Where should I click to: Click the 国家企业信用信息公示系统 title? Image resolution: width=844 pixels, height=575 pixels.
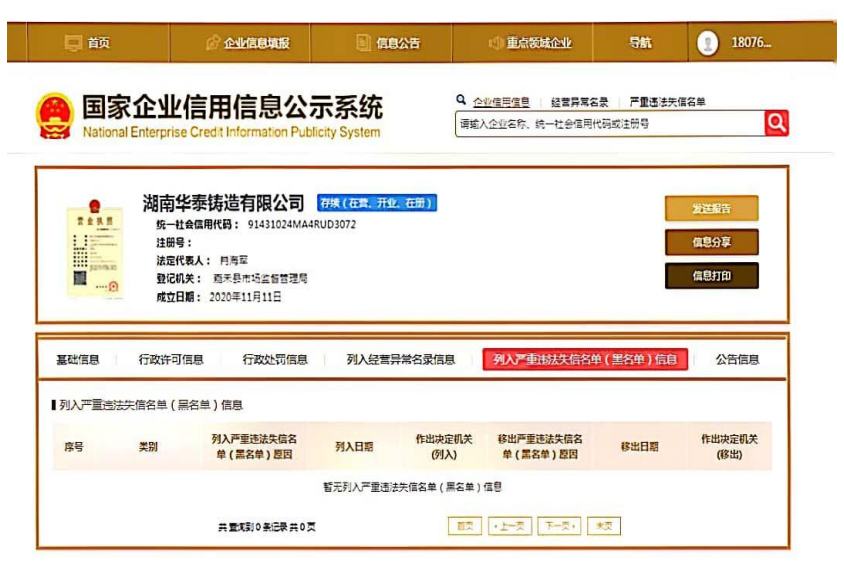coord(232,107)
